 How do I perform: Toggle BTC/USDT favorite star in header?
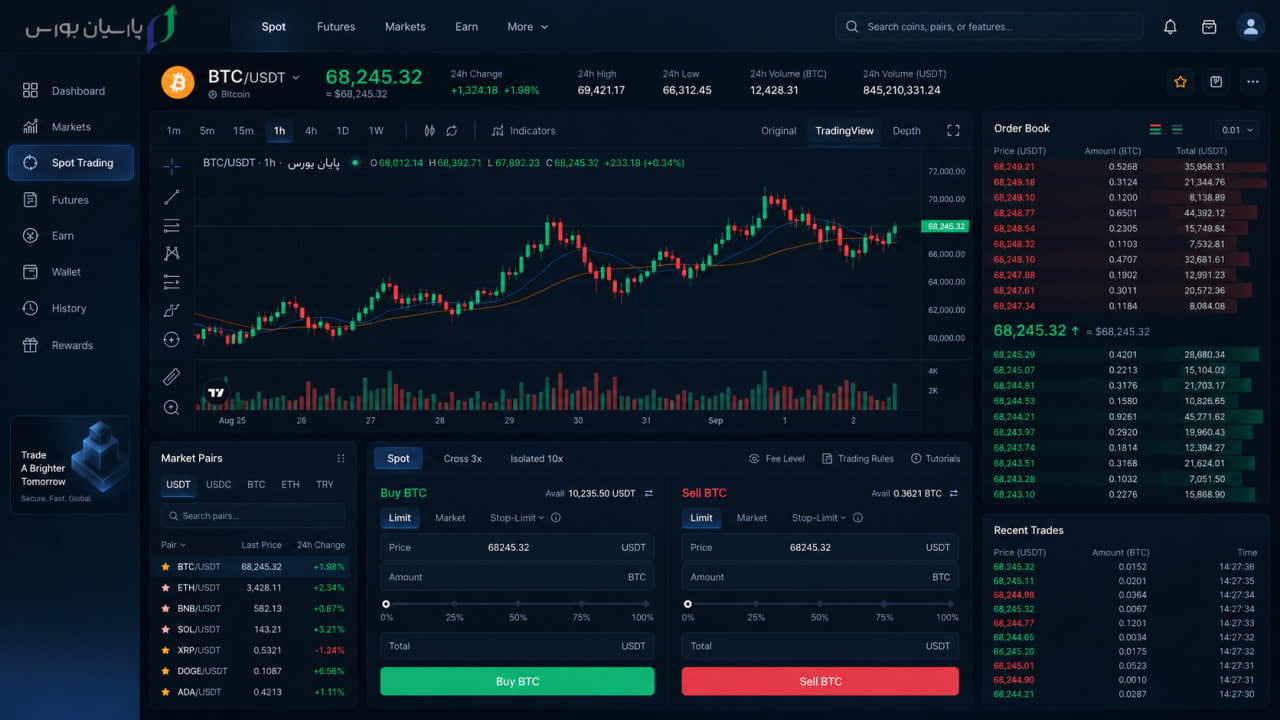coord(1180,82)
